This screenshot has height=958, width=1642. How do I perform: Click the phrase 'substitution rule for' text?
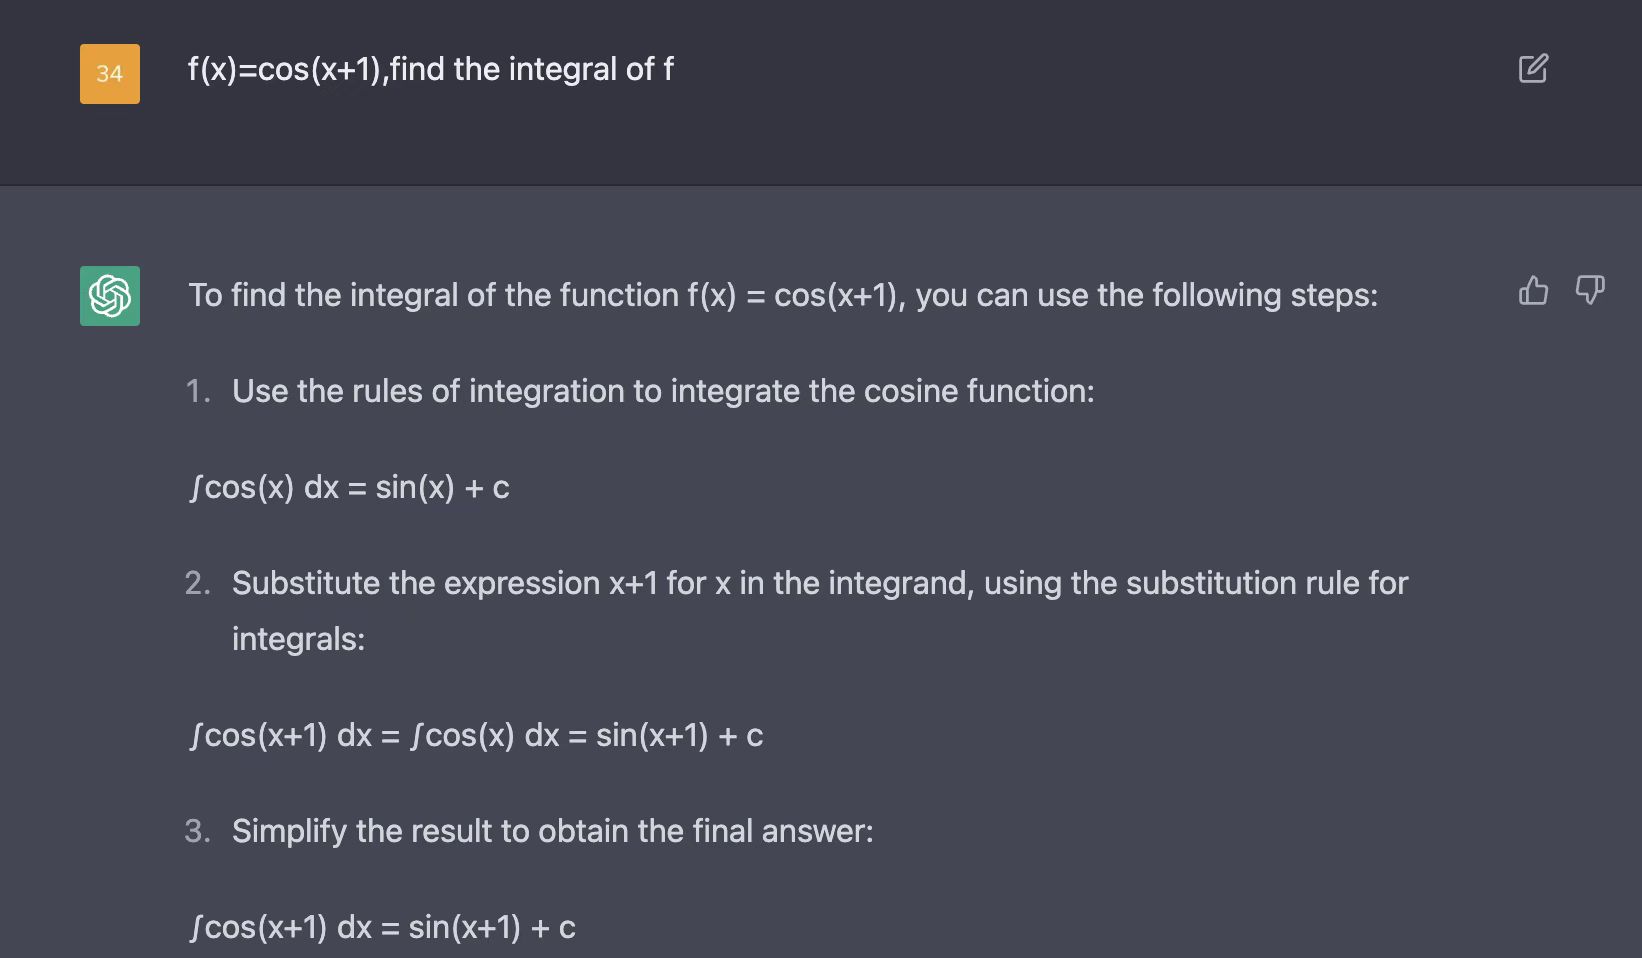click(x=1267, y=583)
